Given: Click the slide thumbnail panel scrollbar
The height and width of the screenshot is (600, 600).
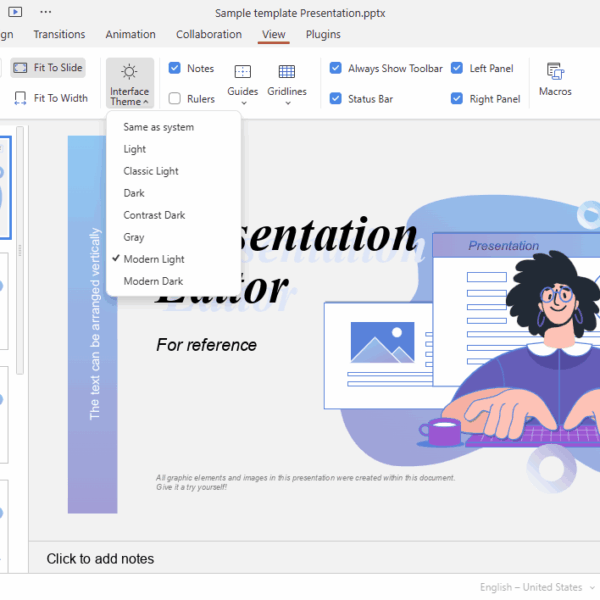Looking at the screenshot, I should (20, 250).
